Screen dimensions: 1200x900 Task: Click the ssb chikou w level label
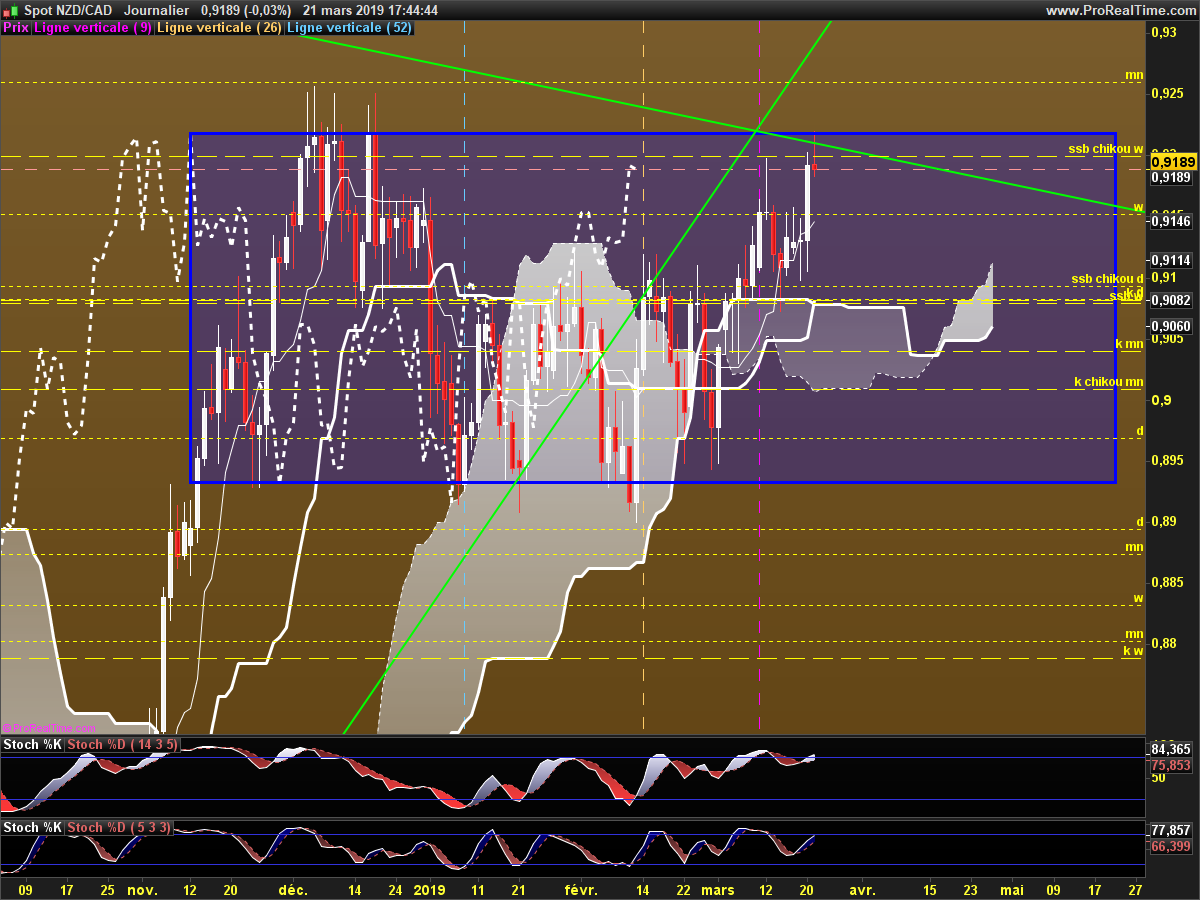point(1105,149)
